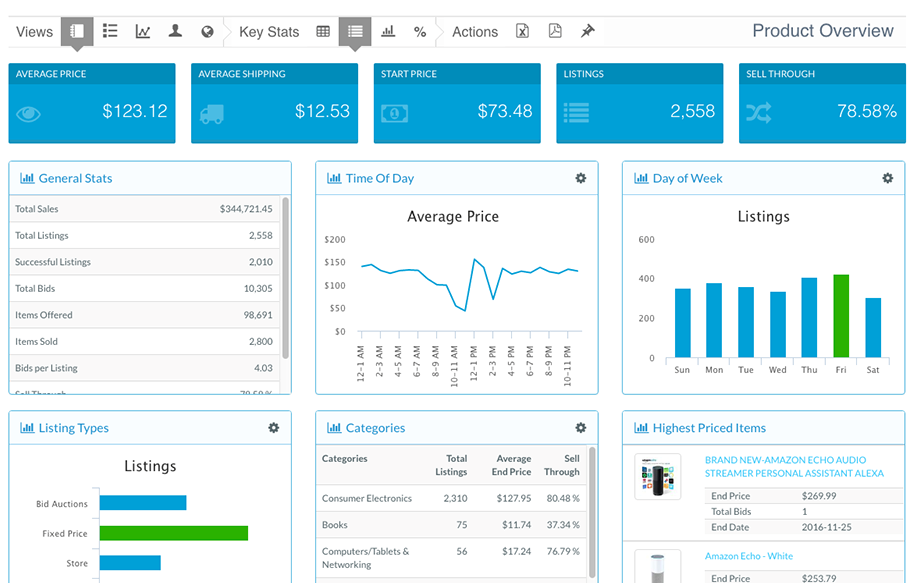This screenshot has width=915, height=583.
Task: Click the Views menu label
Action: [33, 31]
